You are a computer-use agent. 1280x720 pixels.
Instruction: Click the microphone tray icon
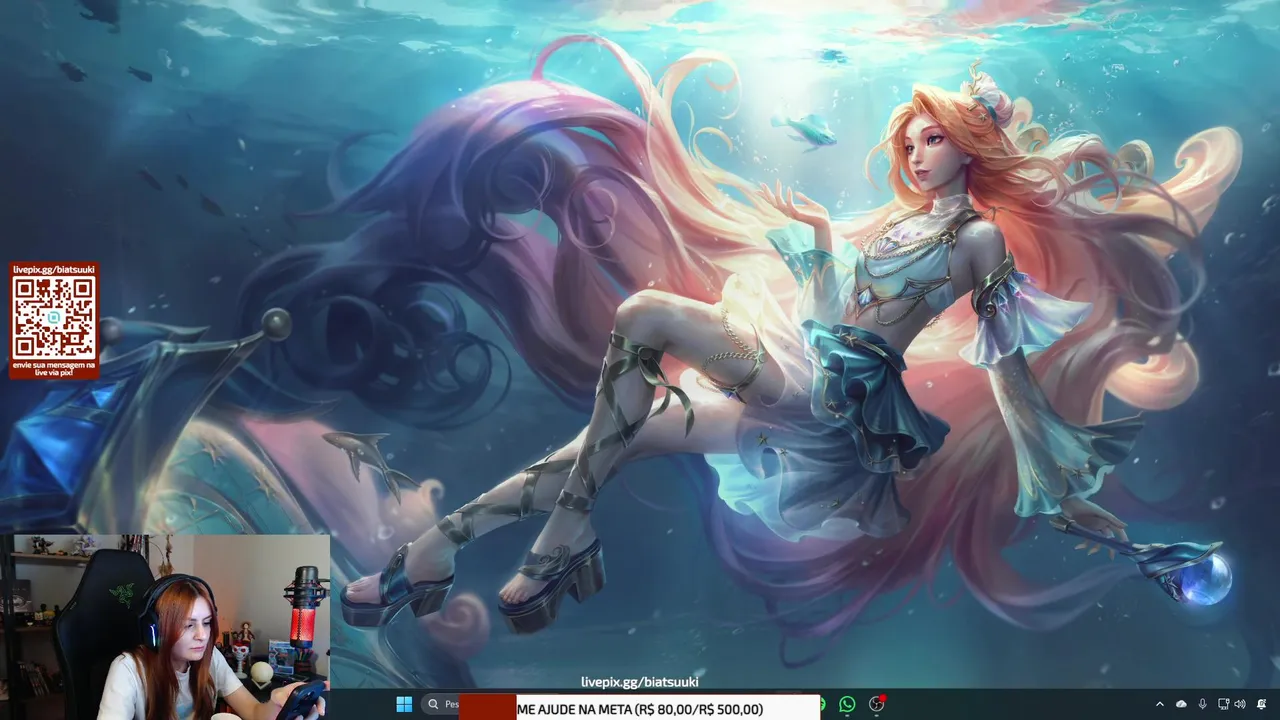1202,704
